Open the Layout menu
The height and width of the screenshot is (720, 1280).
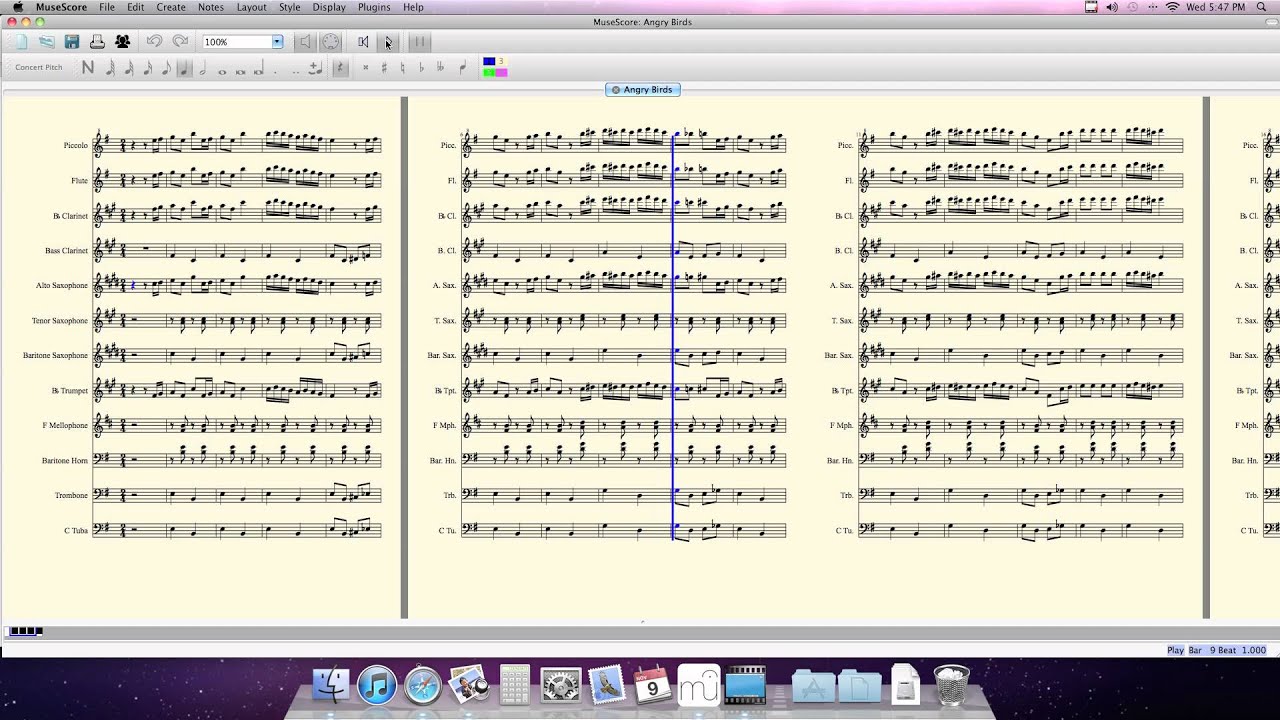[251, 7]
